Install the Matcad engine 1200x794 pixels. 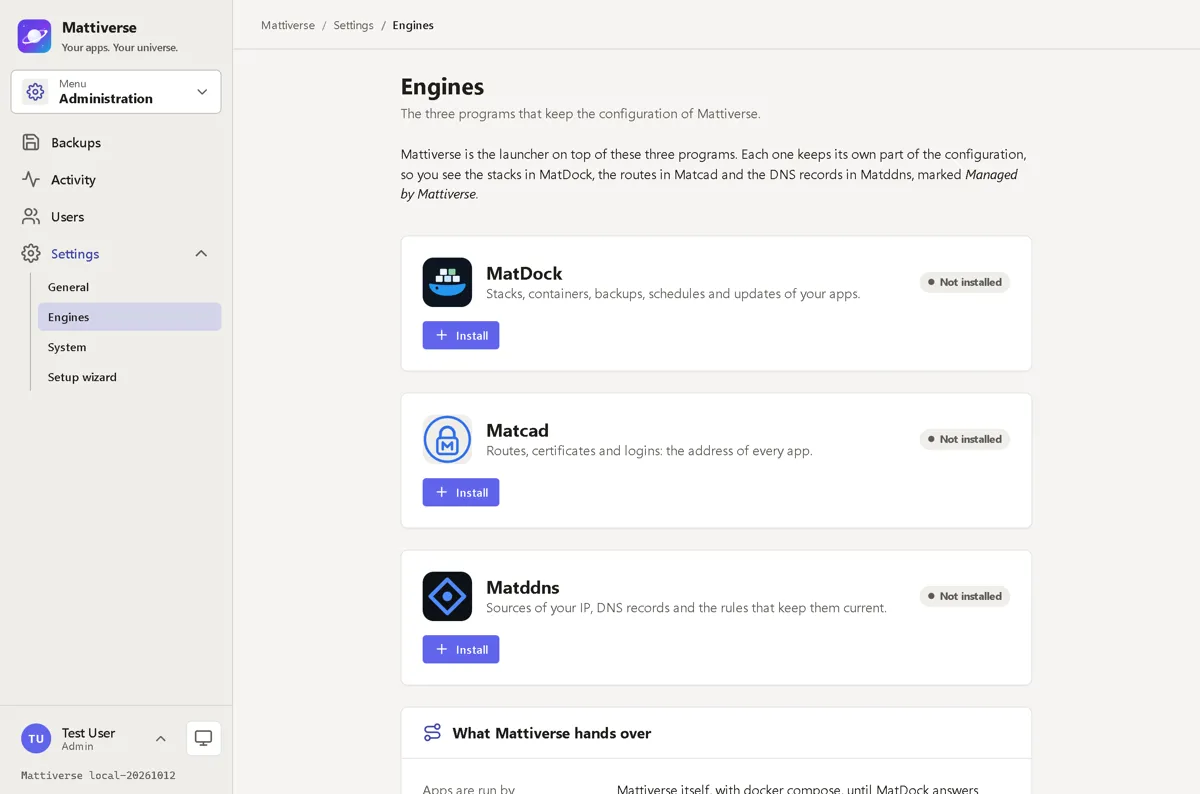tap(461, 492)
